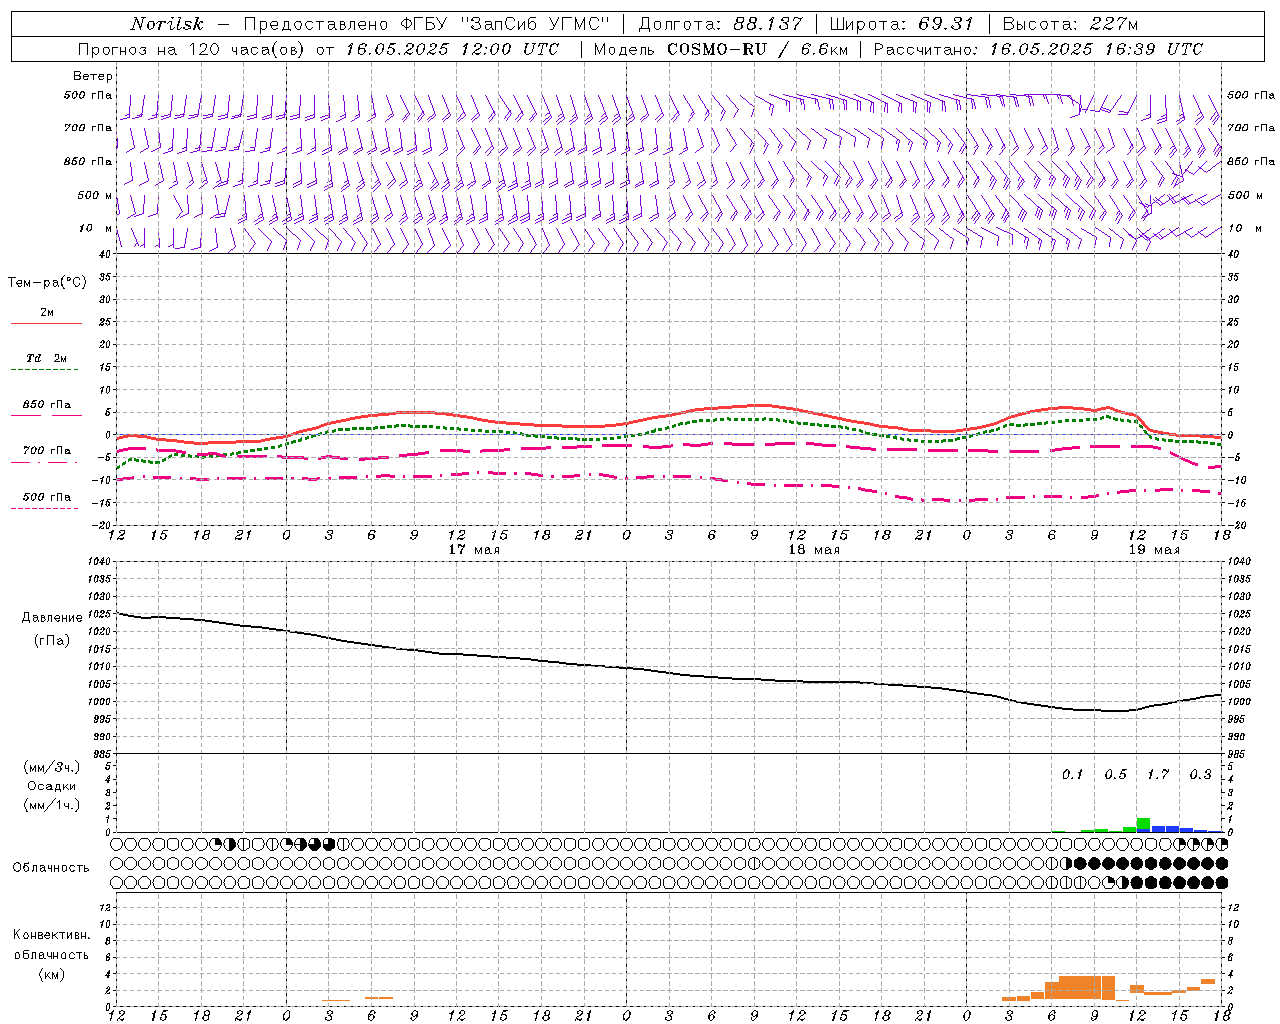Image resolution: width=1280 pixels, height=1024 pixels.
Task: Click the small orange bar near hour 6 on 17 May
Action: pyautogui.click(x=379, y=998)
